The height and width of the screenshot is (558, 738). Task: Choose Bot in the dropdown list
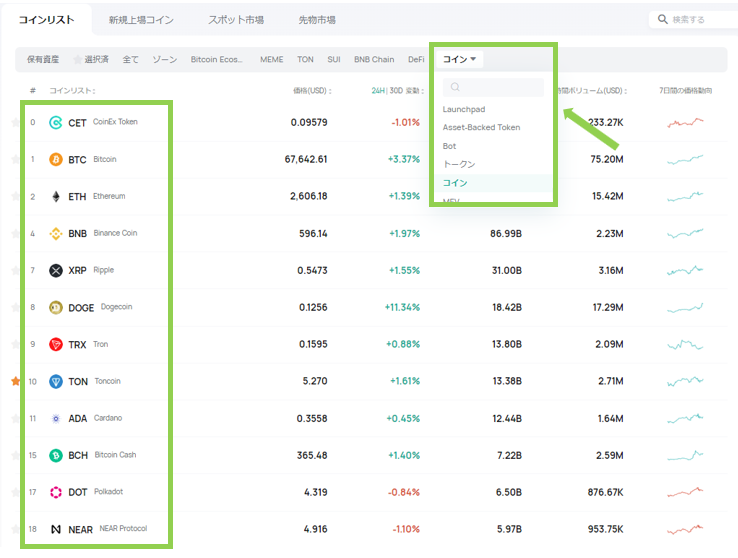point(449,146)
